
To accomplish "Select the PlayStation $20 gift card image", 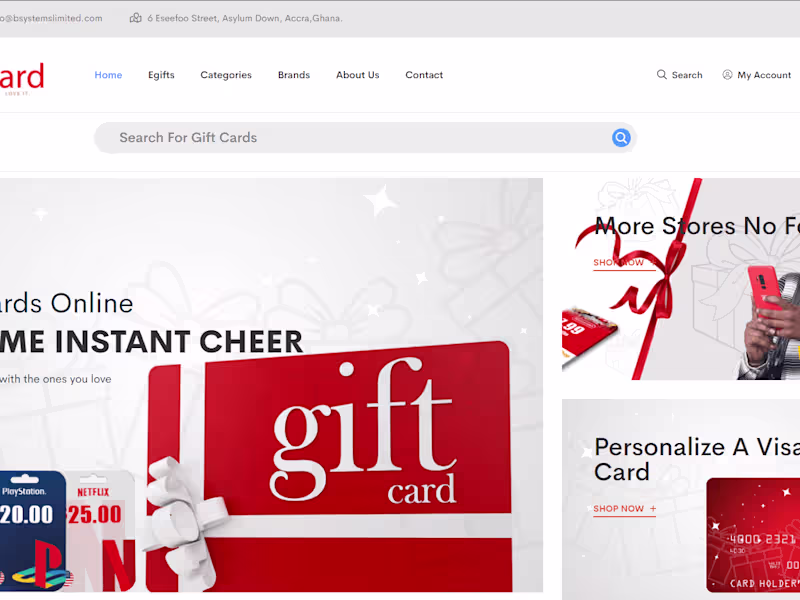I will [33, 531].
